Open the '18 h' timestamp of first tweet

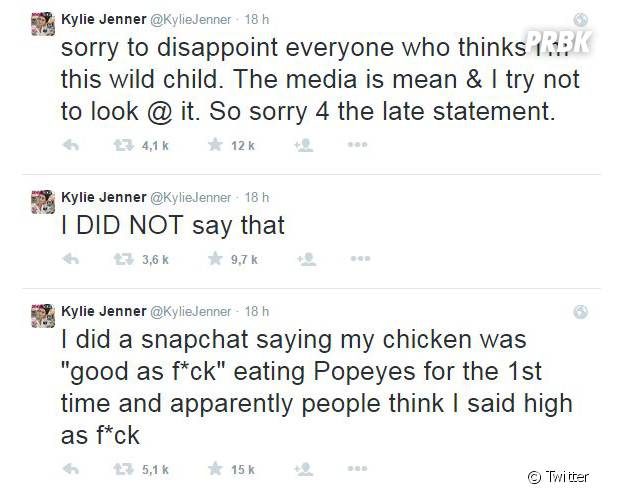(x=257, y=20)
